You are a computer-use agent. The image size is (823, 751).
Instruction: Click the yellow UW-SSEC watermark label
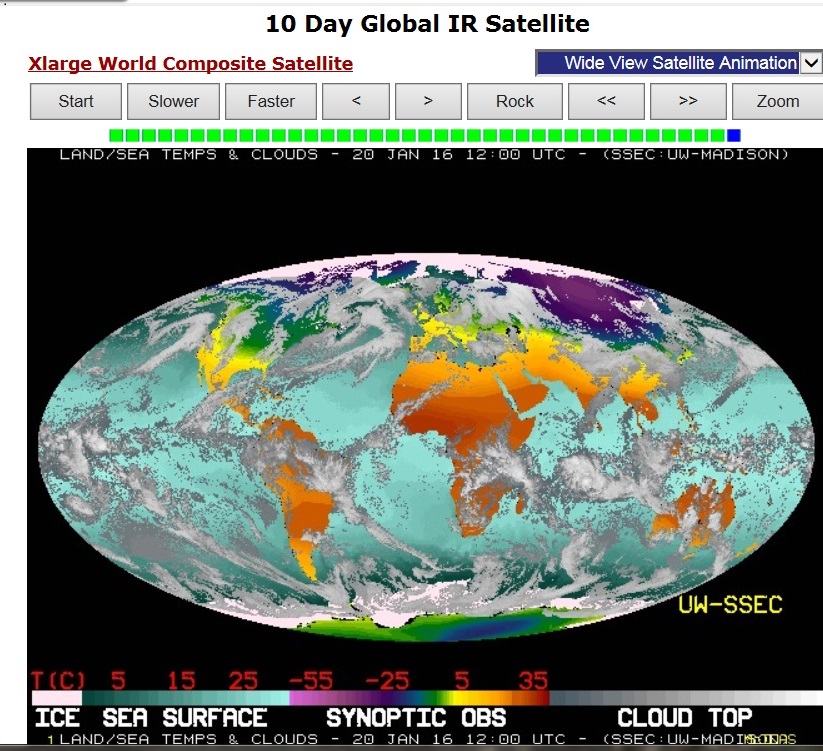[730, 604]
